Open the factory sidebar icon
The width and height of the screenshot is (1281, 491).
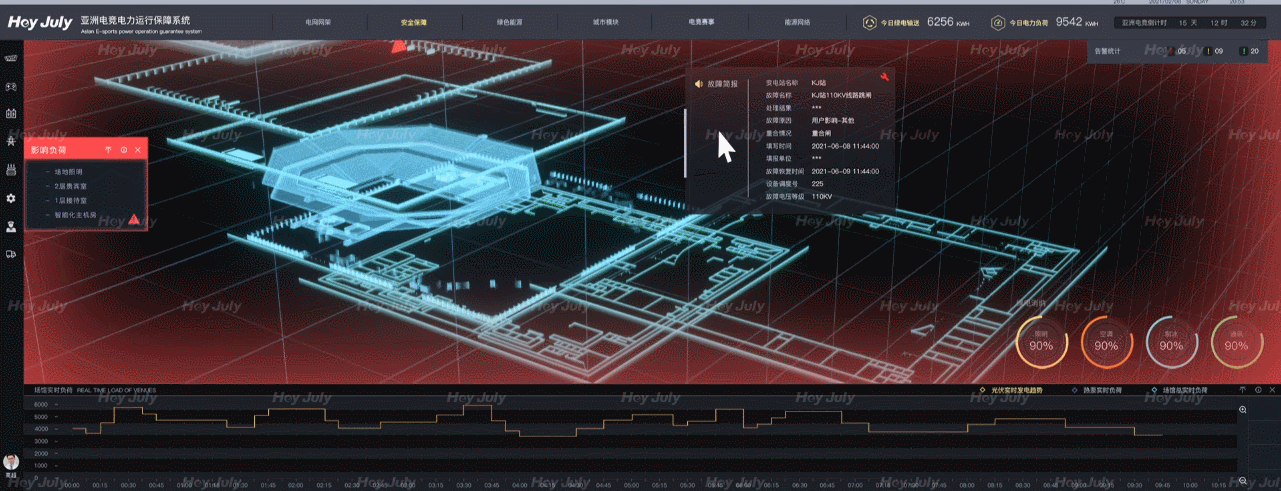(x=11, y=170)
